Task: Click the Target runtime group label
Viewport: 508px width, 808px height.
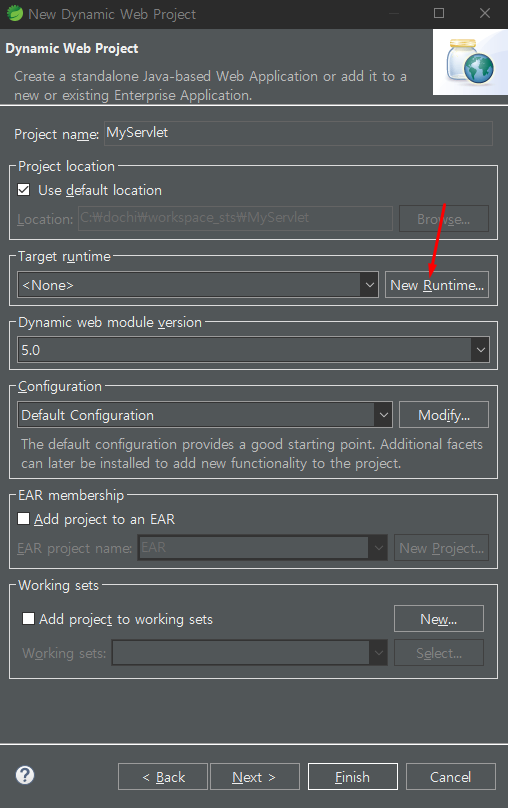Action: (64, 257)
